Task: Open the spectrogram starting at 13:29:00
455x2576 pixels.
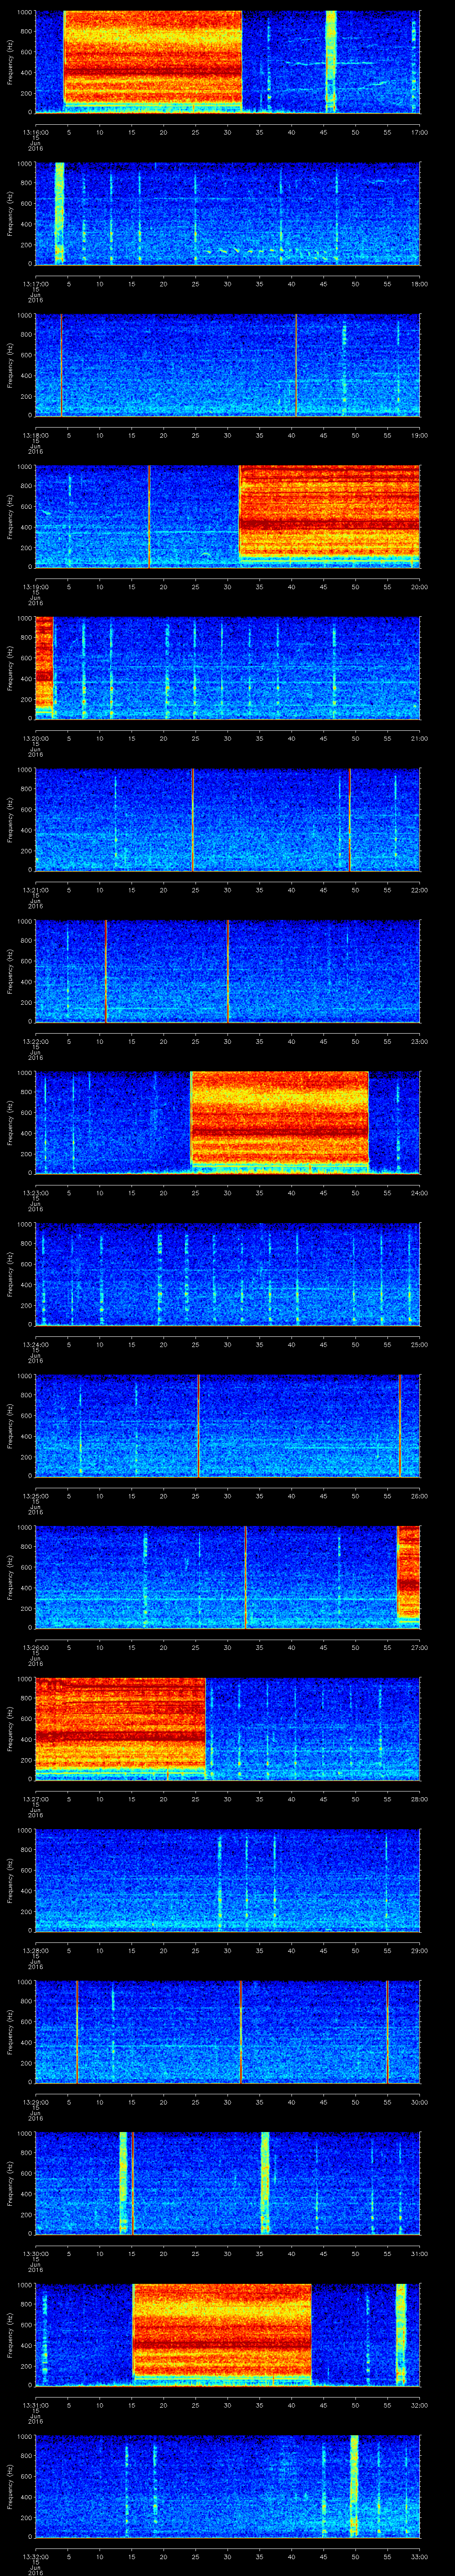Action: 227,2032
